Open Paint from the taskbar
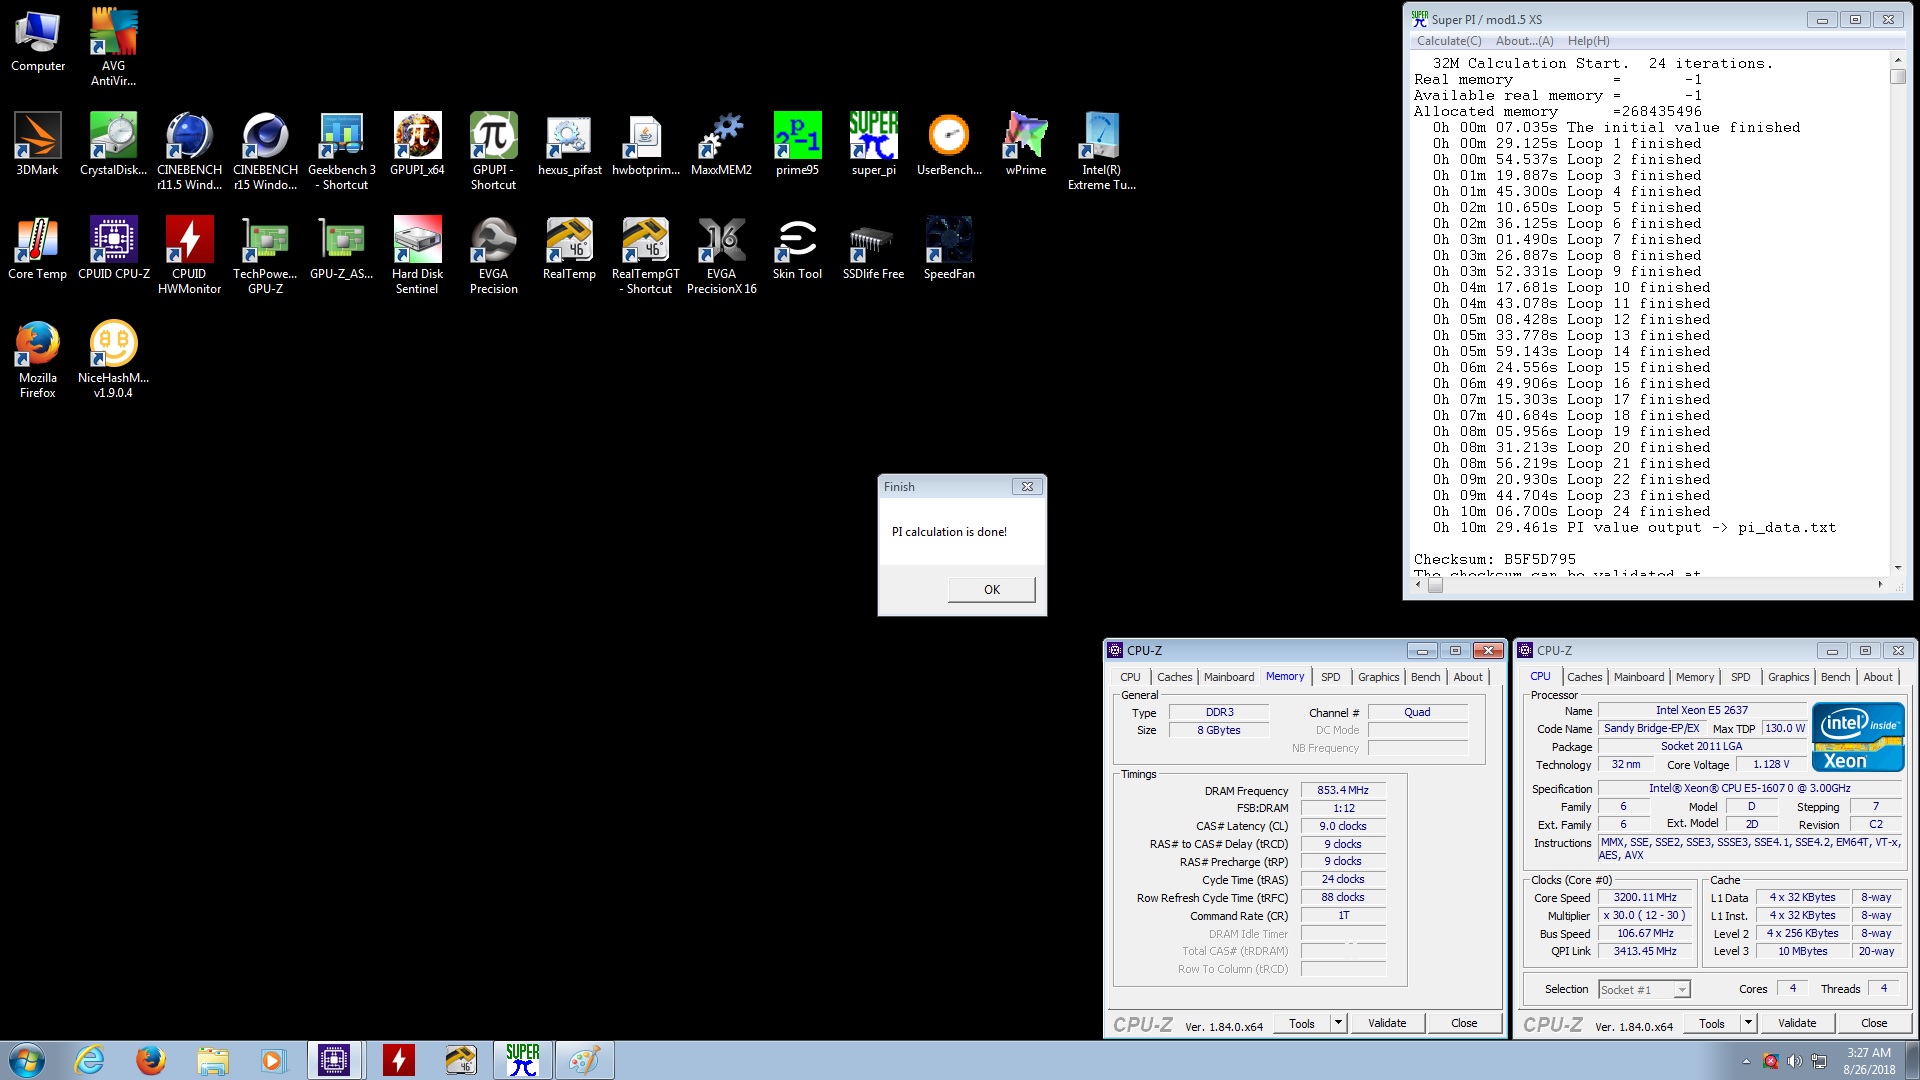 point(584,1060)
